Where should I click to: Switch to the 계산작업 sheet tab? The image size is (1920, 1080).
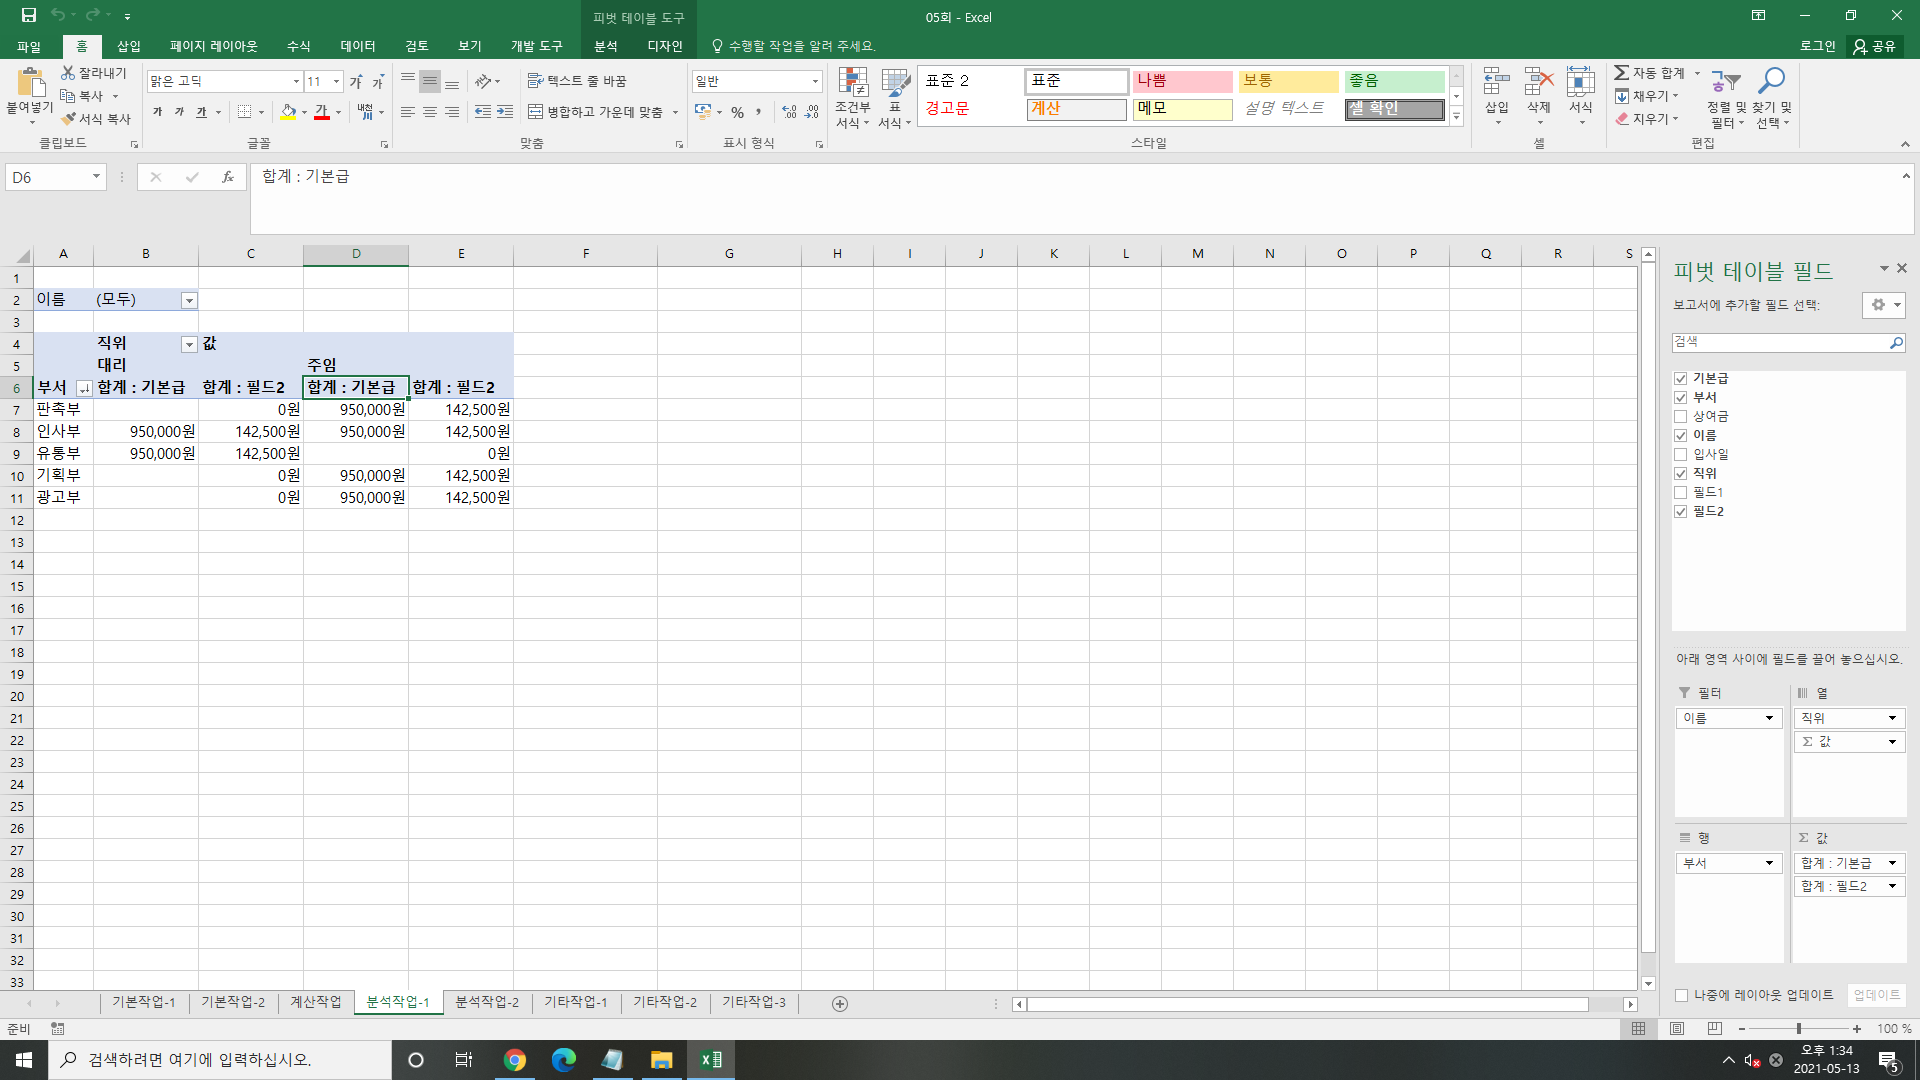(316, 1002)
